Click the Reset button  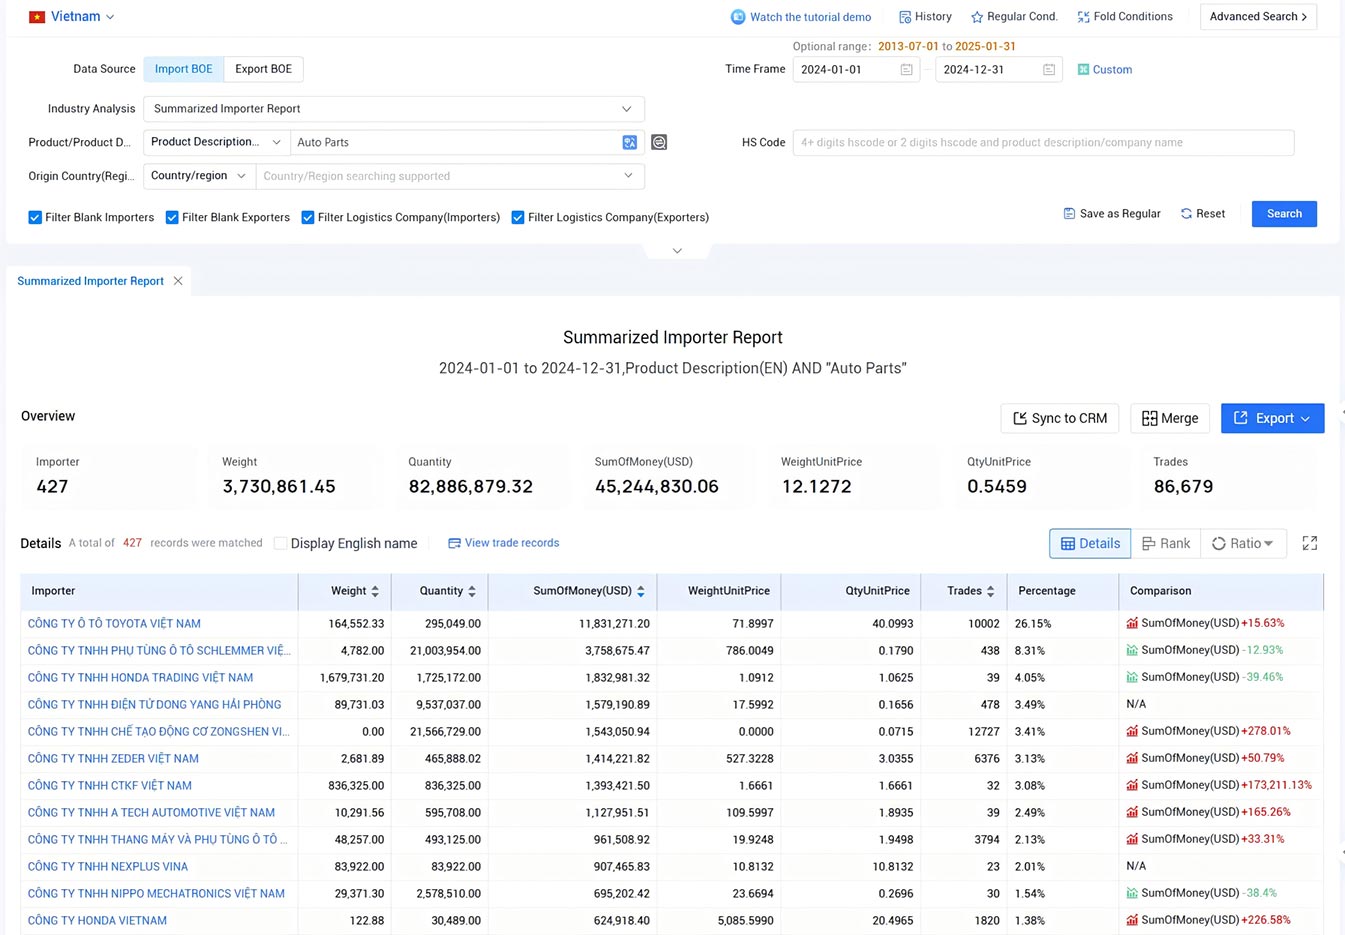point(1203,214)
